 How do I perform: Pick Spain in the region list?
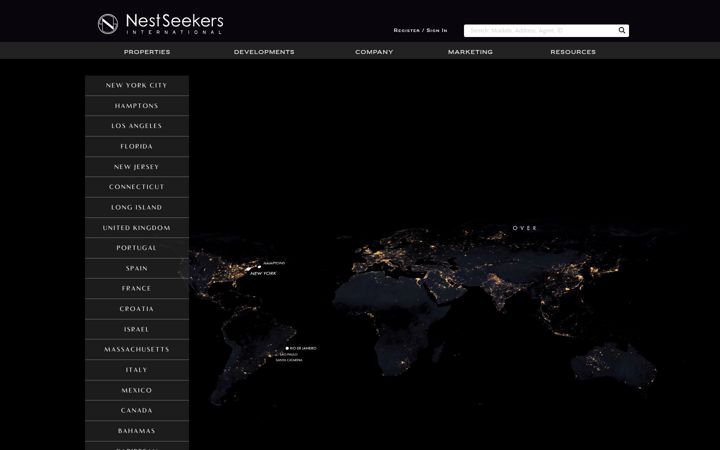pyautogui.click(x=137, y=268)
